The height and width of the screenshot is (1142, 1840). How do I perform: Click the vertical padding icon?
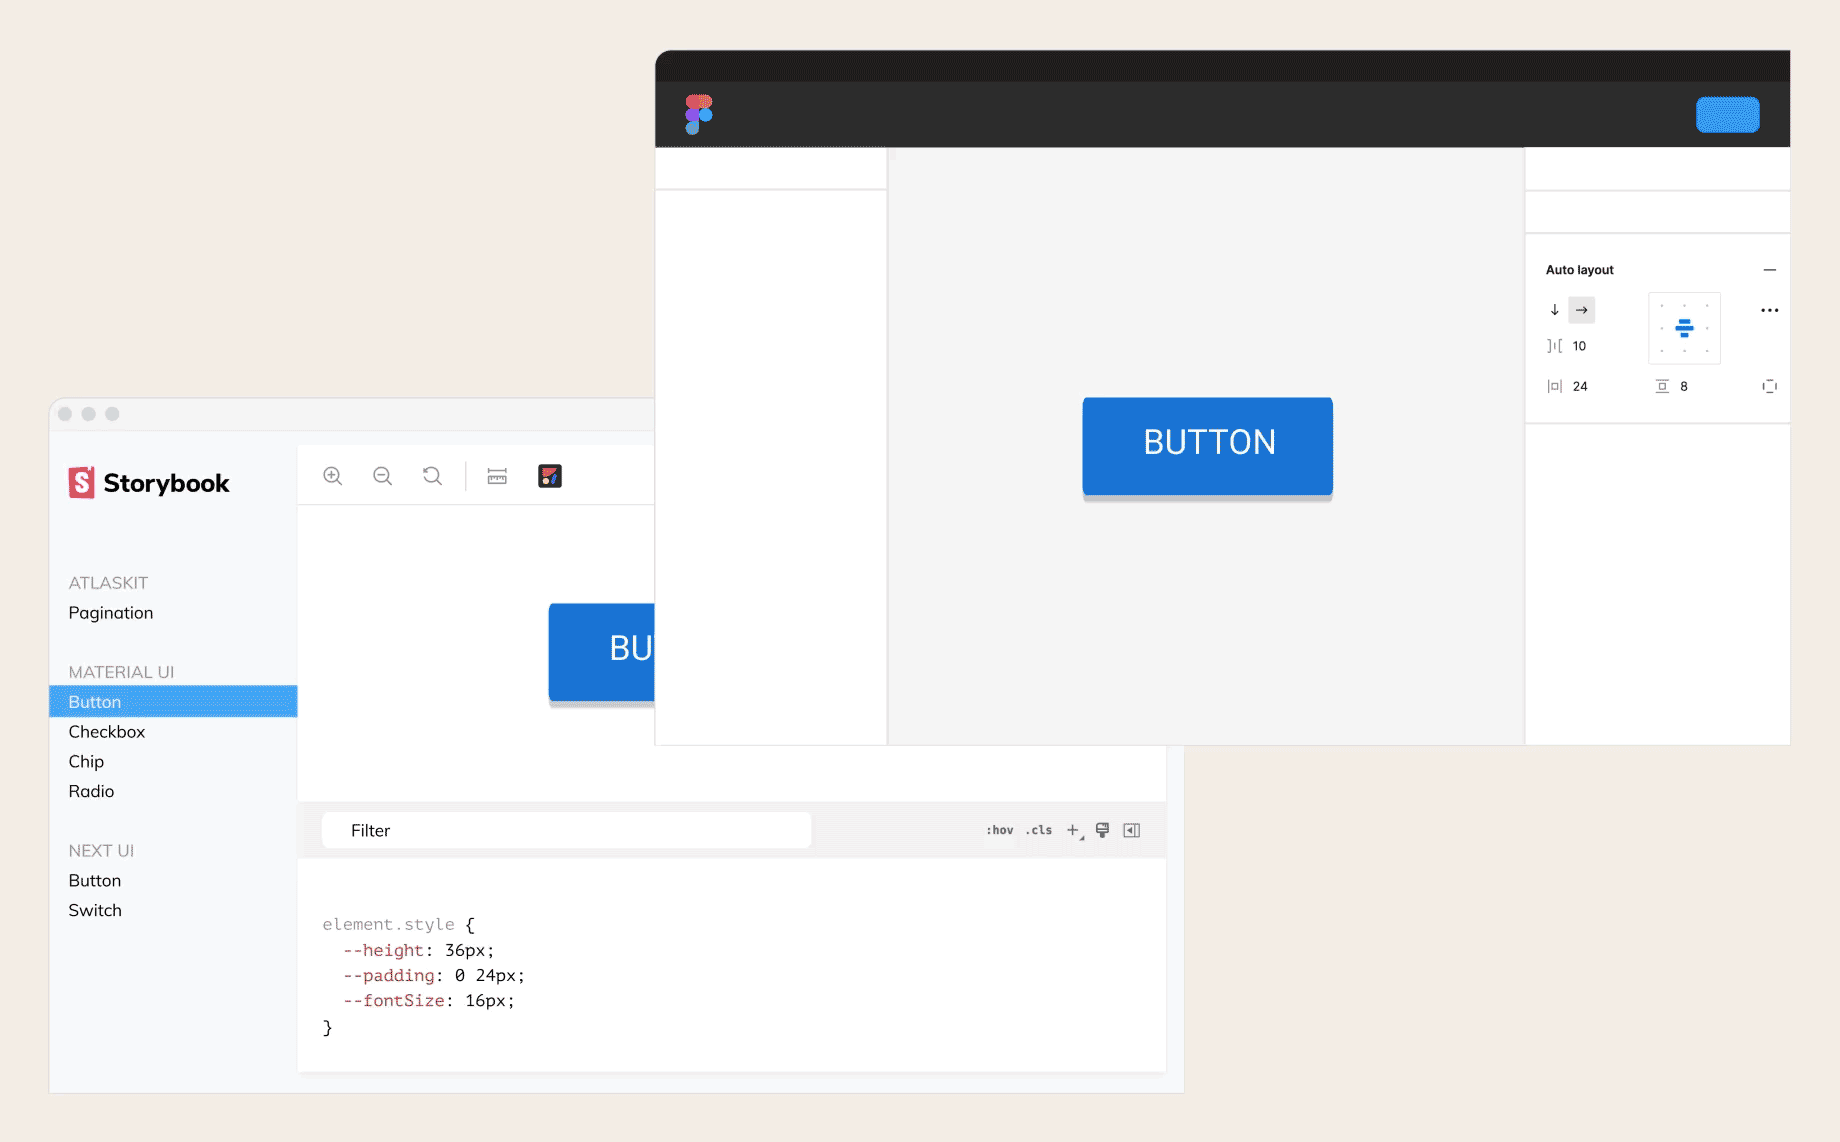[x=1662, y=386]
